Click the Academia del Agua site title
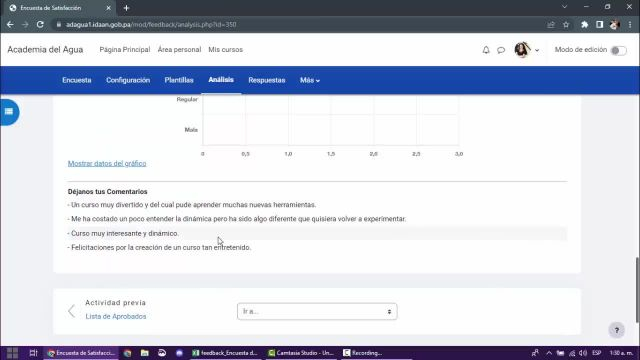The height and width of the screenshot is (360, 640). (x=45, y=49)
